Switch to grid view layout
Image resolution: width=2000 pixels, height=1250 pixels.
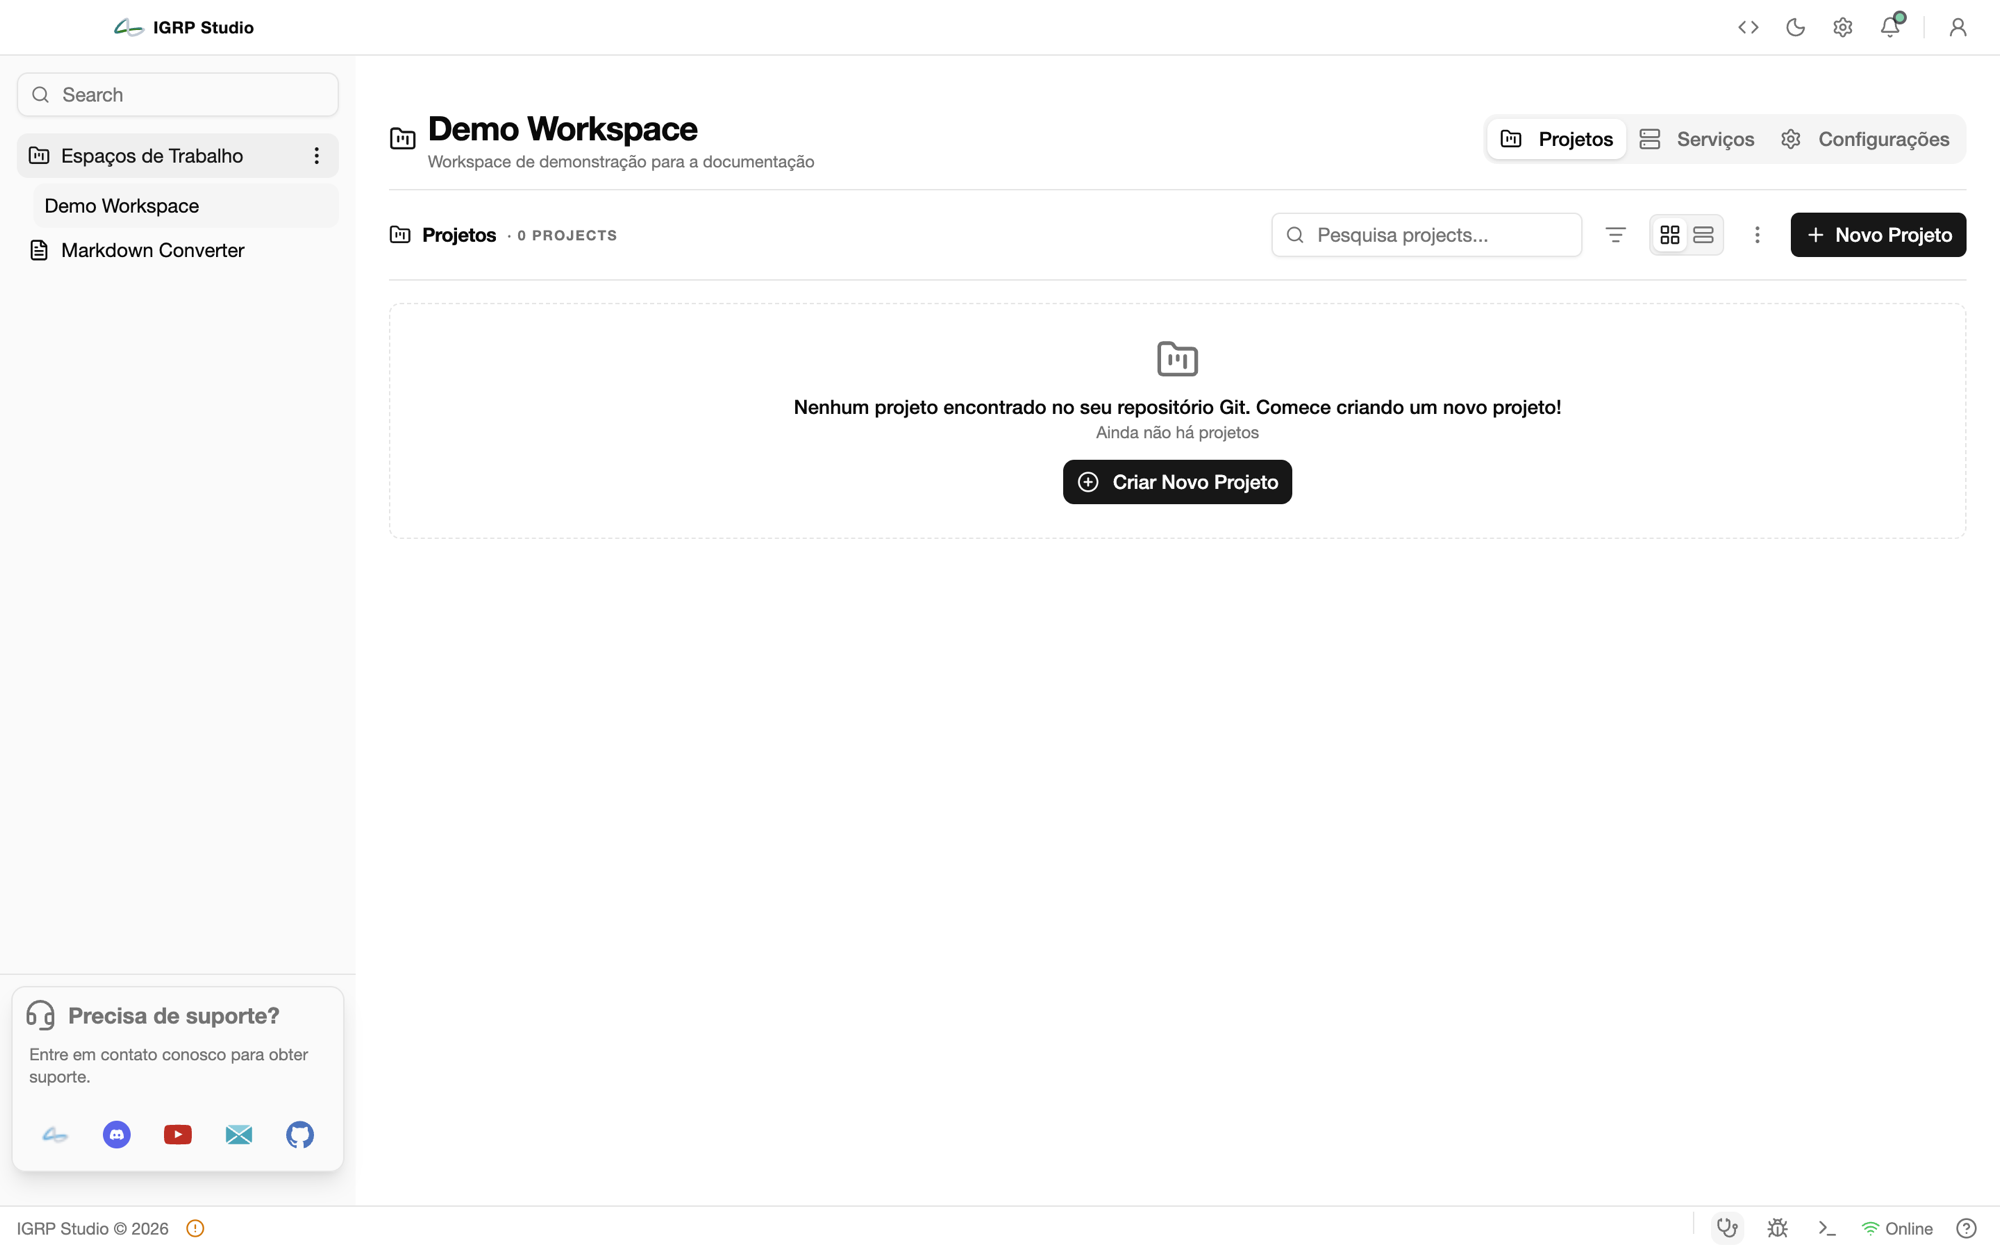tap(1670, 235)
